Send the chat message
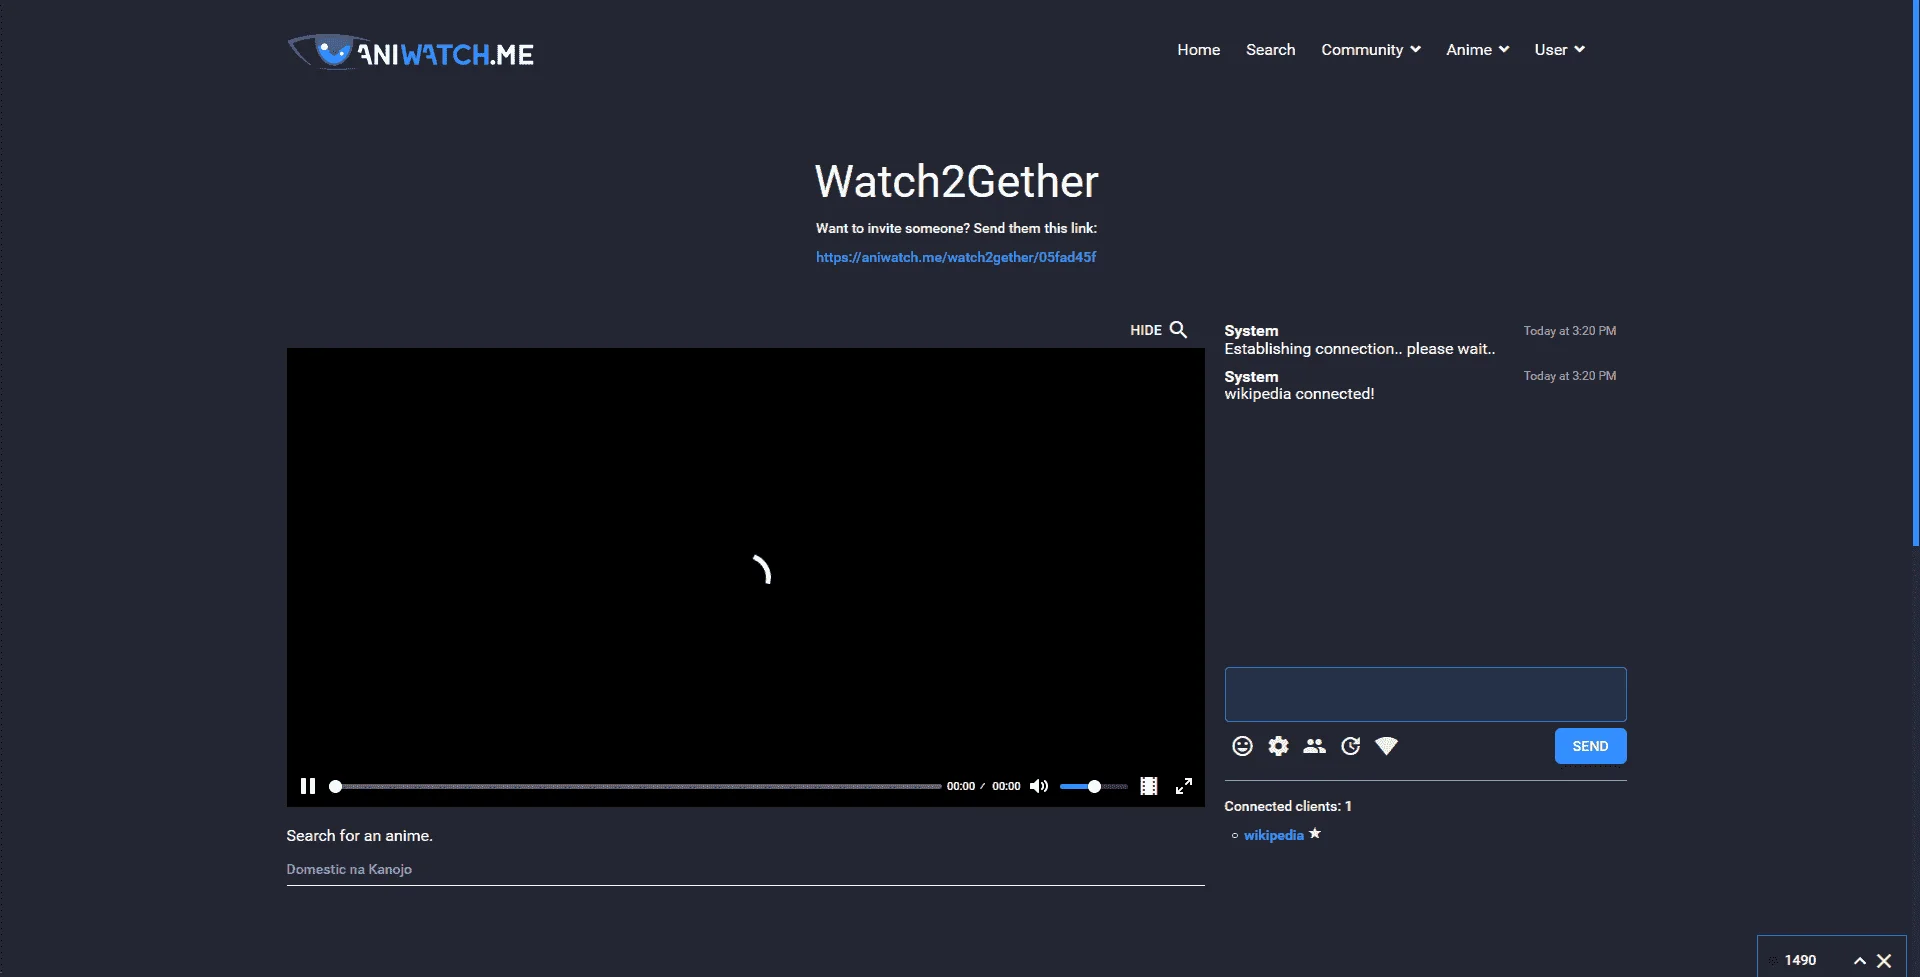This screenshot has height=977, width=1920. point(1590,746)
